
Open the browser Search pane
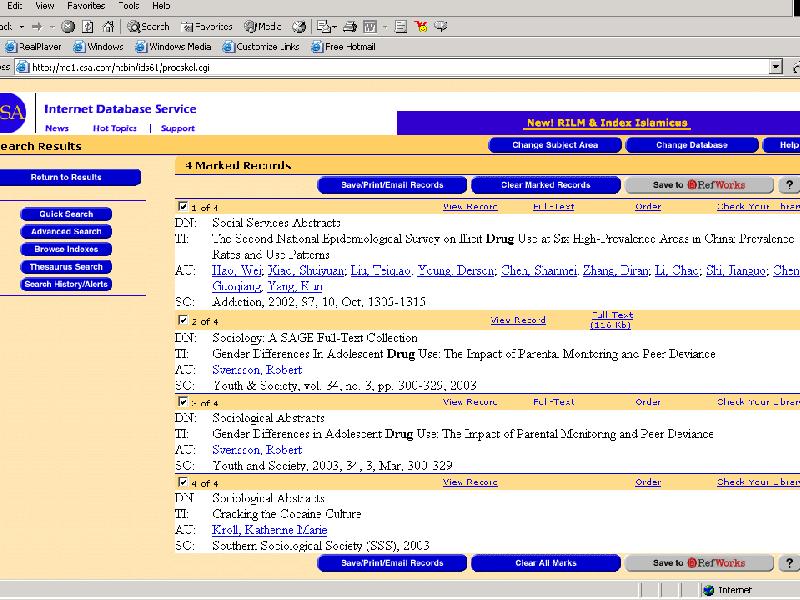coord(148,27)
